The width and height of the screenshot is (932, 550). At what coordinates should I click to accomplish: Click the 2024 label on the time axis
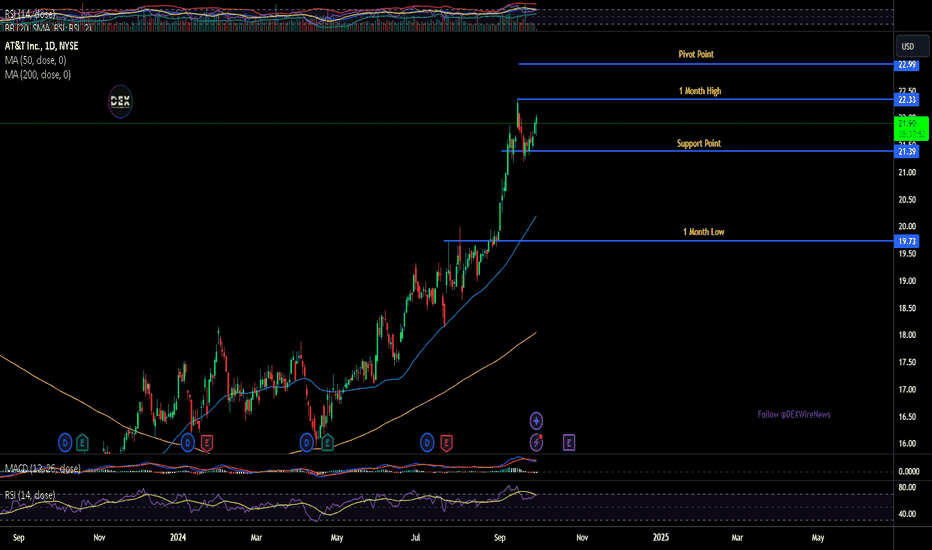pyautogui.click(x=178, y=537)
